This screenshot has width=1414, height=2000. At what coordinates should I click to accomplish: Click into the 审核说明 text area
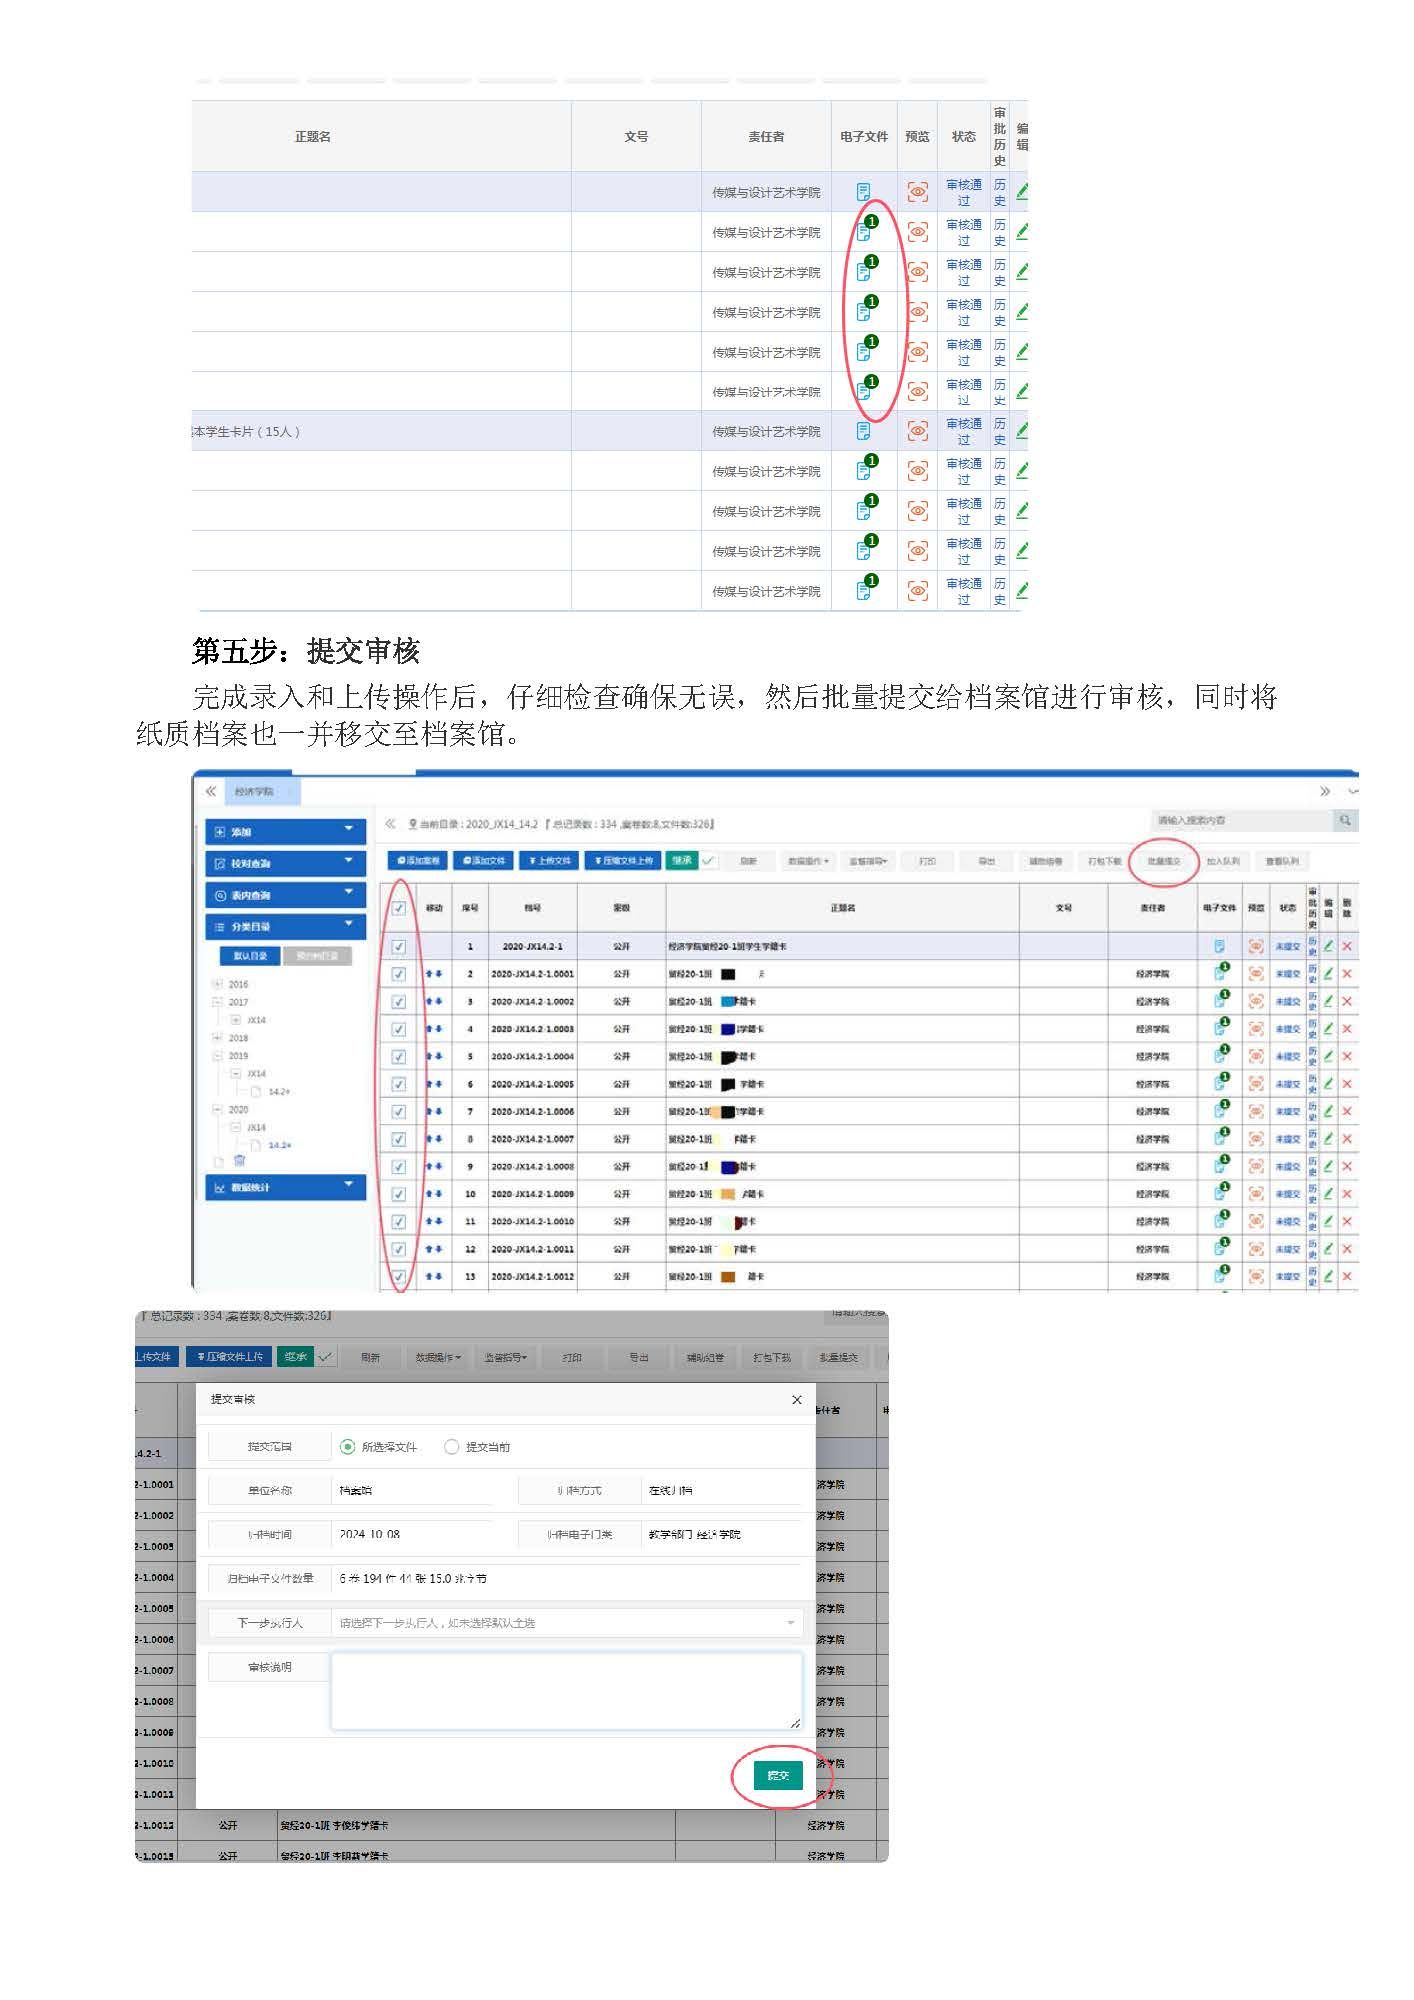tap(566, 1690)
